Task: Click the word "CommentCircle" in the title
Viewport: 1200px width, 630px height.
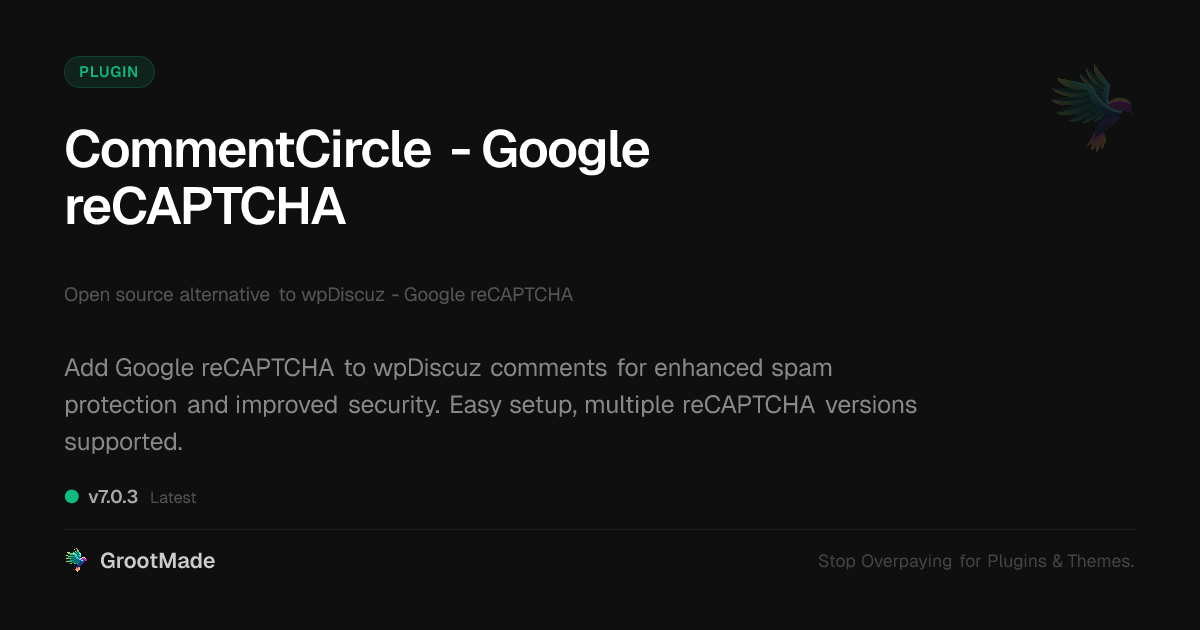Action: pyautogui.click(x=247, y=150)
